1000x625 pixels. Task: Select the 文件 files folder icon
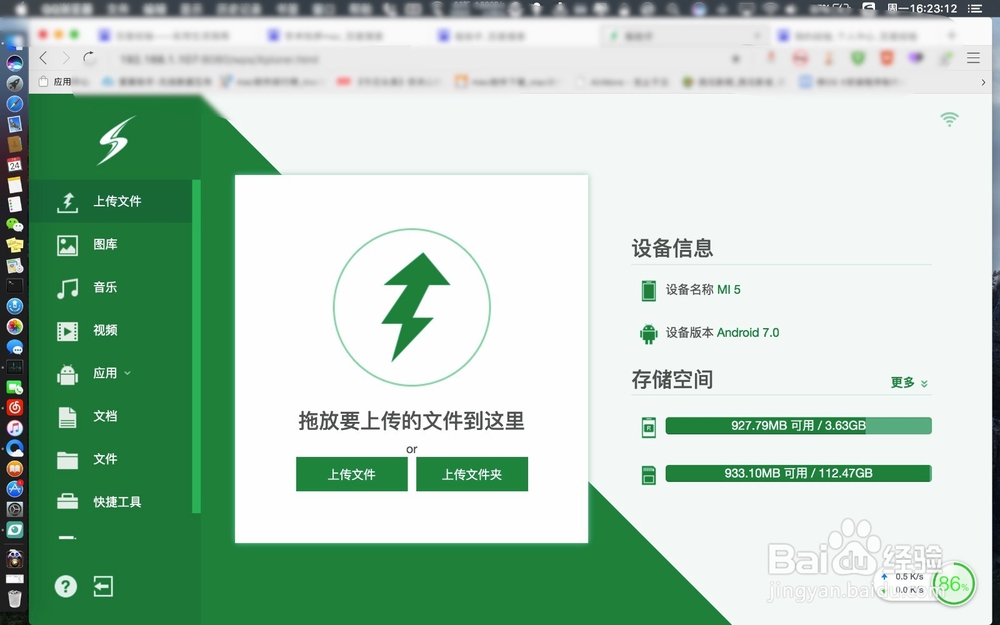(66, 459)
